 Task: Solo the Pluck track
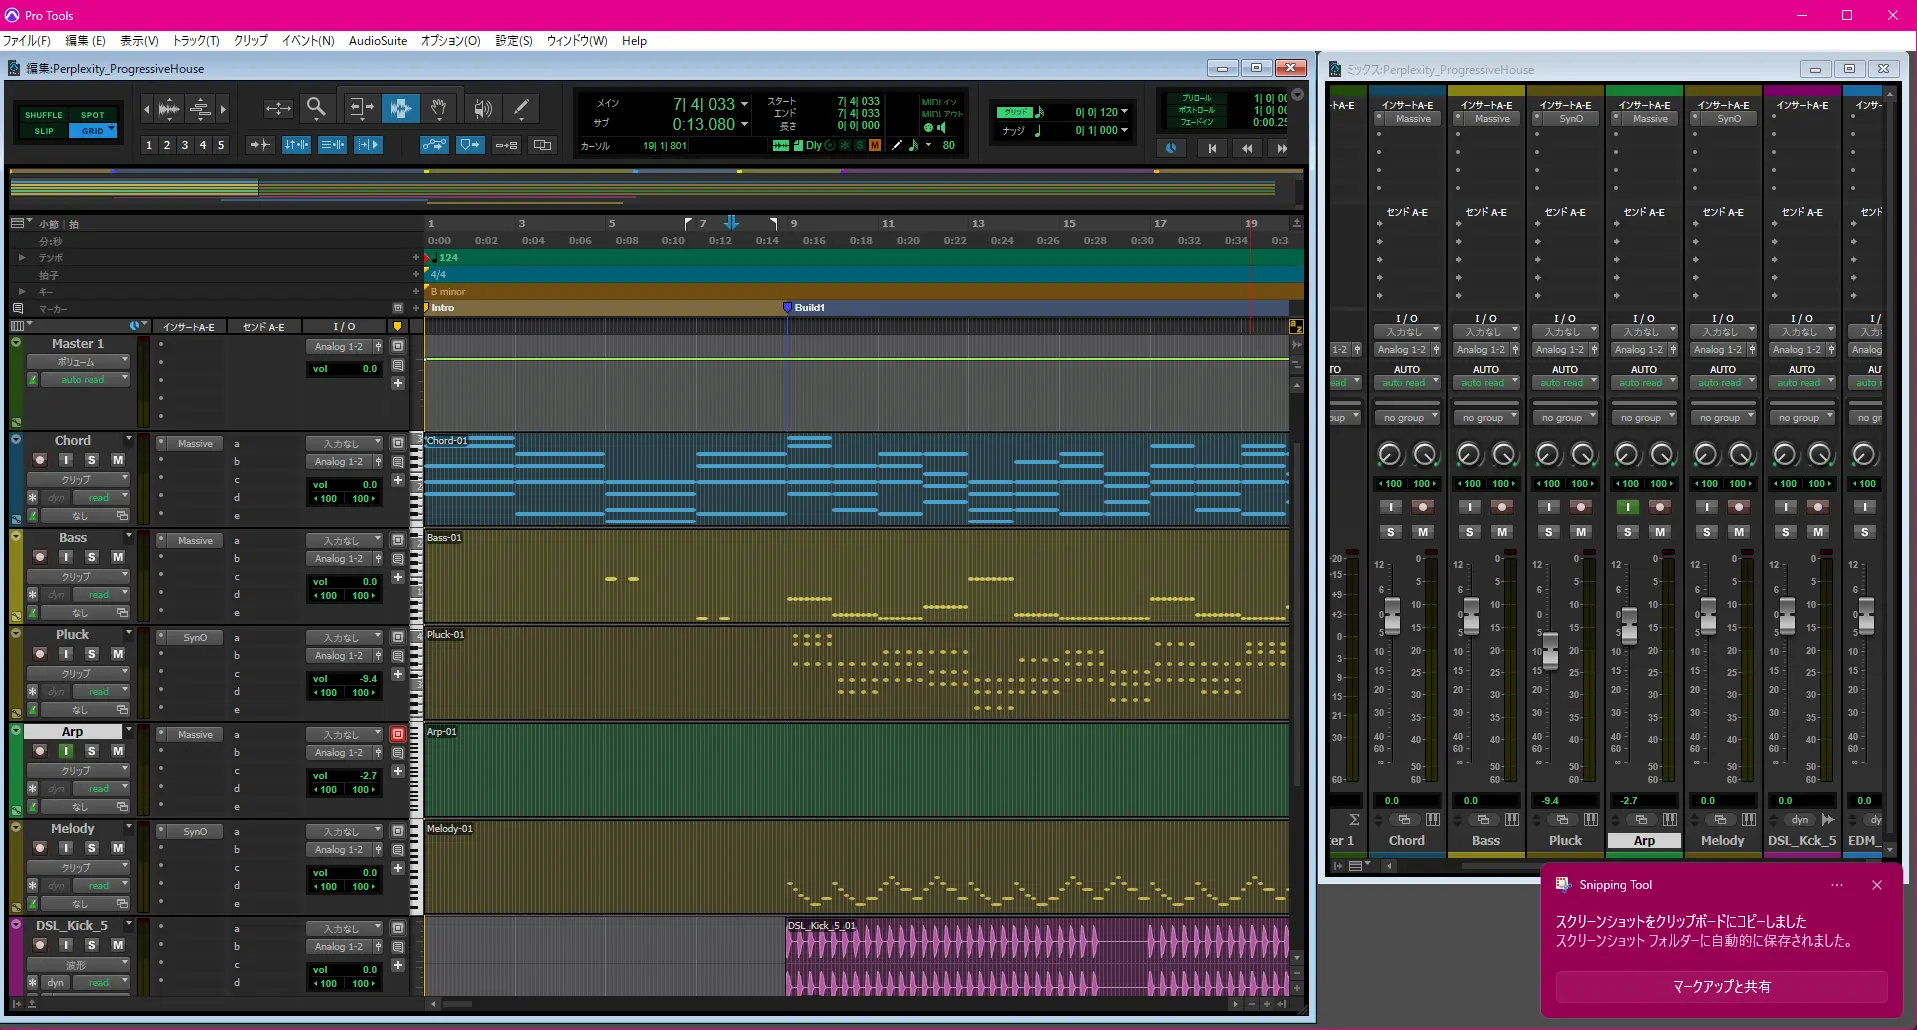pos(91,654)
